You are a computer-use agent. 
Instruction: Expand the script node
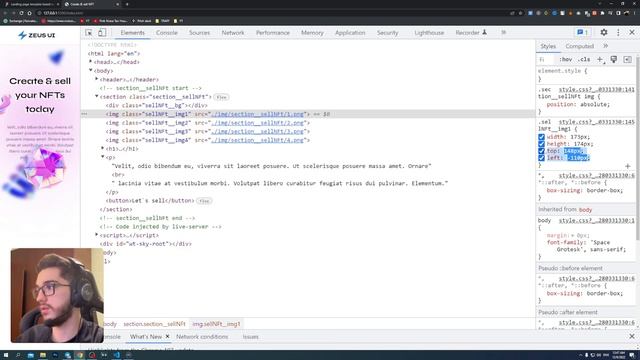click(x=97, y=235)
